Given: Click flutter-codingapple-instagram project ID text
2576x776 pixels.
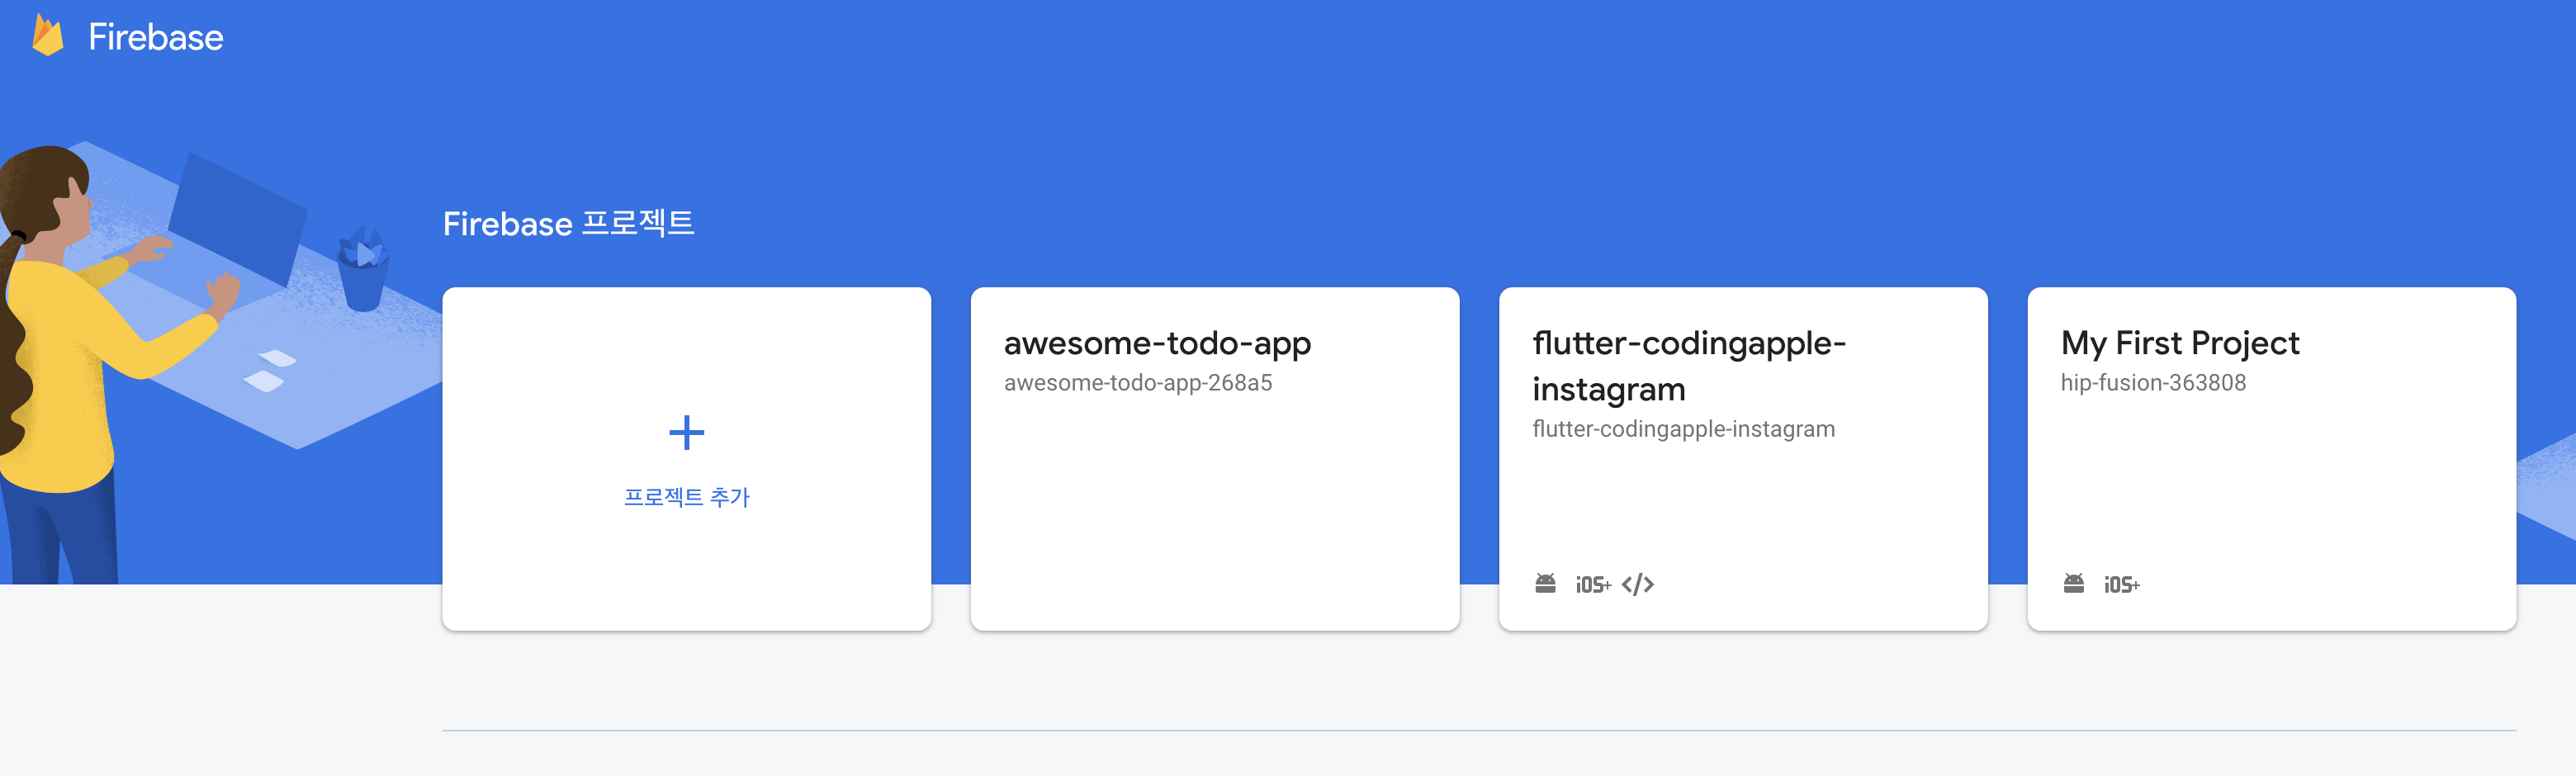Looking at the screenshot, I should pyautogui.click(x=1683, y=429).
